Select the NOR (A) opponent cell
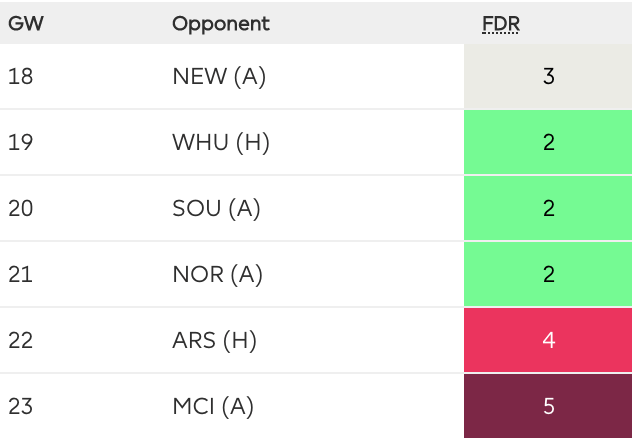 coord(217,274)
